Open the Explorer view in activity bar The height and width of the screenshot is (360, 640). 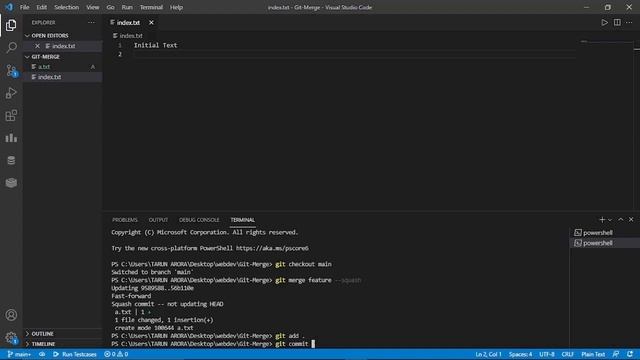11,25
